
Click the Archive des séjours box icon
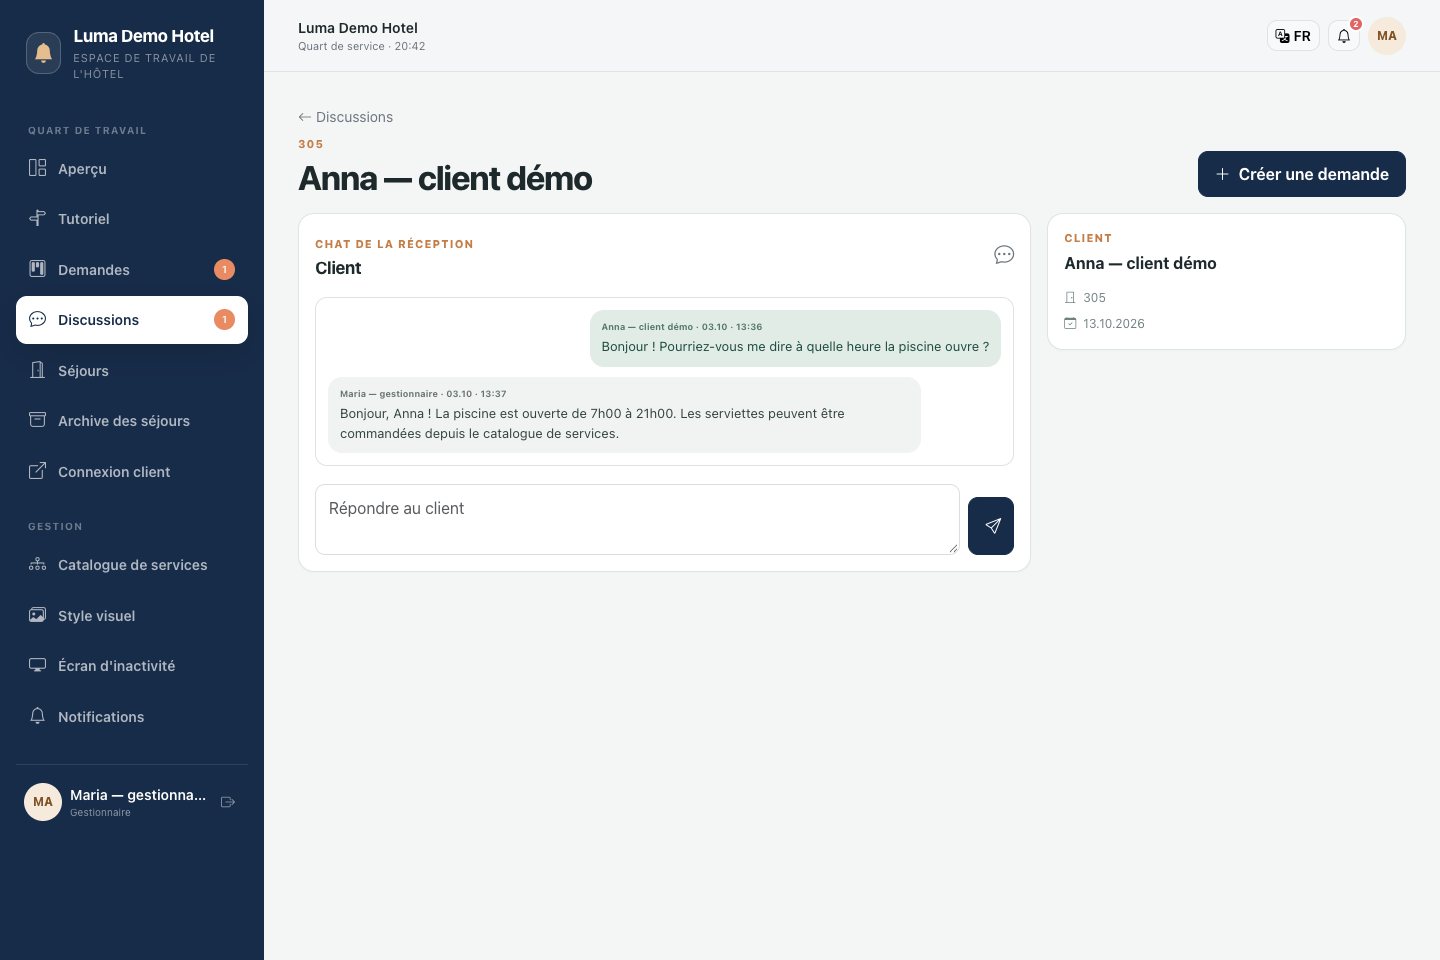point(37,420)
